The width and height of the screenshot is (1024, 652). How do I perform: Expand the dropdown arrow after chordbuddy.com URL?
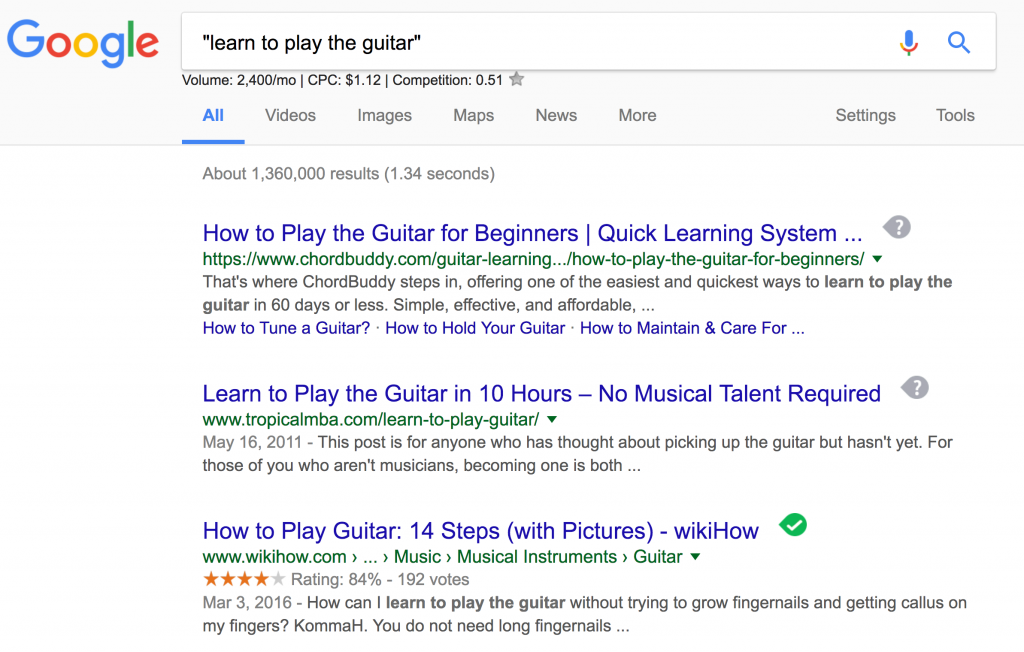878,259
